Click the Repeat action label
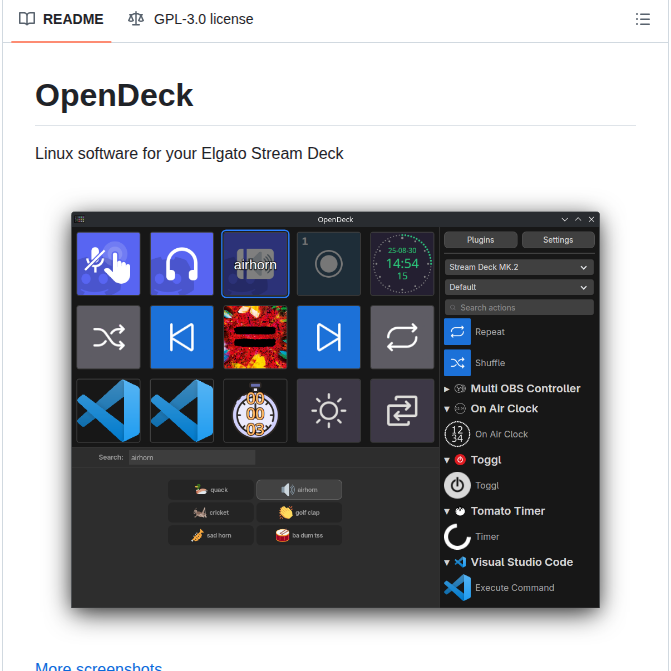 coord(490,332)
